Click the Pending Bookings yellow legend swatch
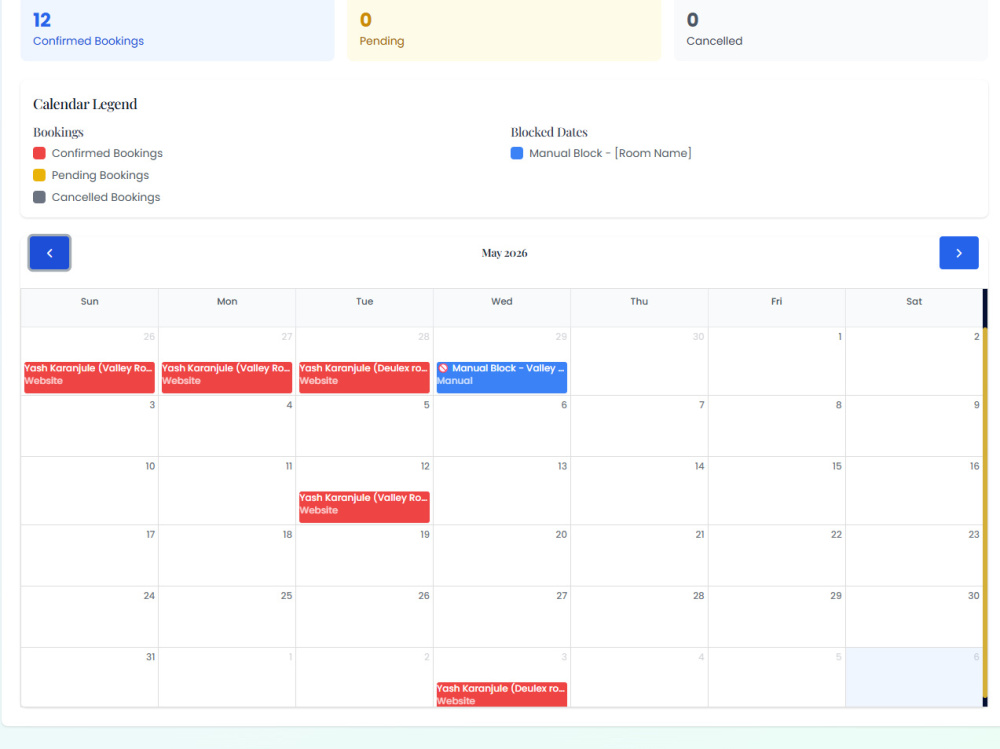This screenshot has height=749, width=1000. tap(39, 175)
